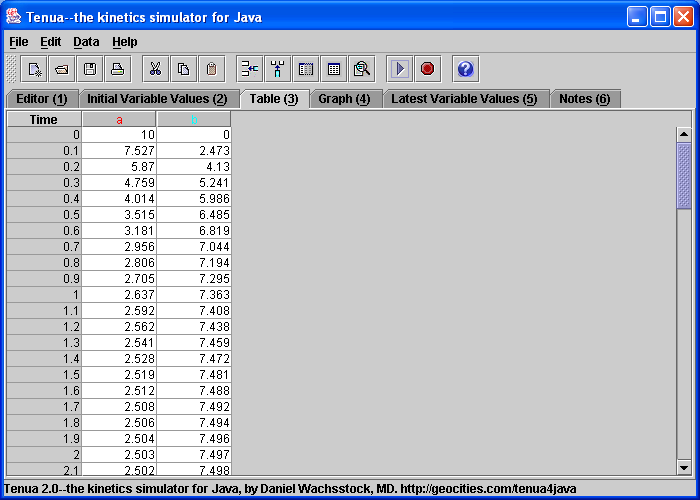Select cell with value 2.592
700x500 pixels.
click(119, 311)
